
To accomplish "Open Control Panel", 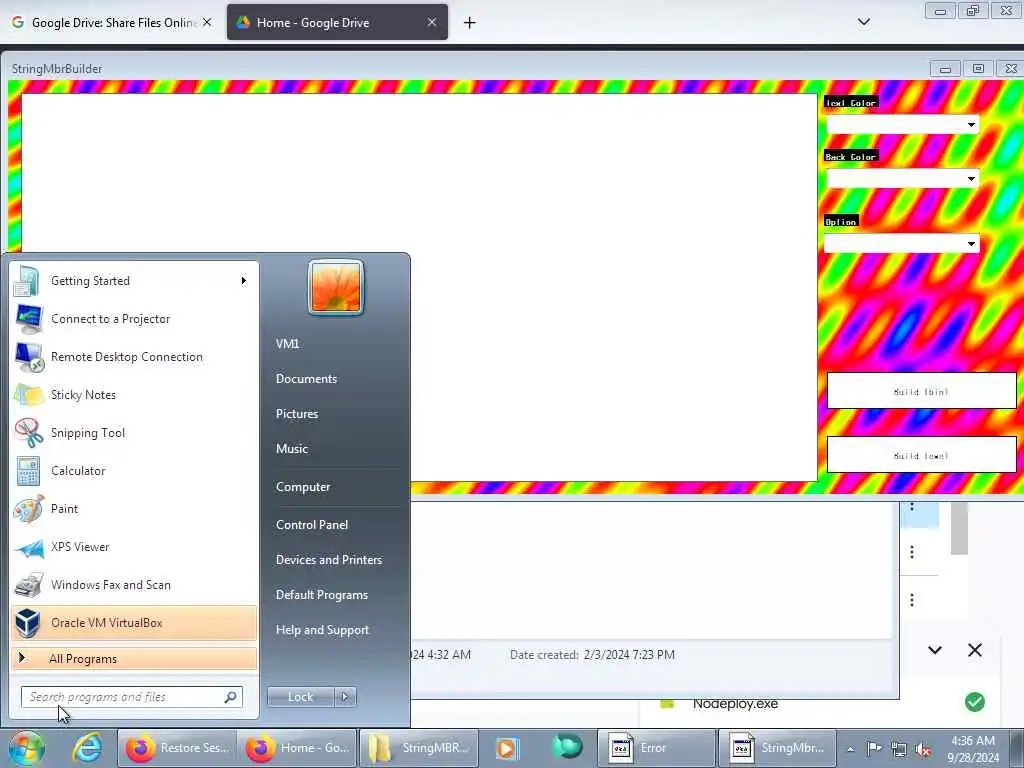I will [312, 525].
